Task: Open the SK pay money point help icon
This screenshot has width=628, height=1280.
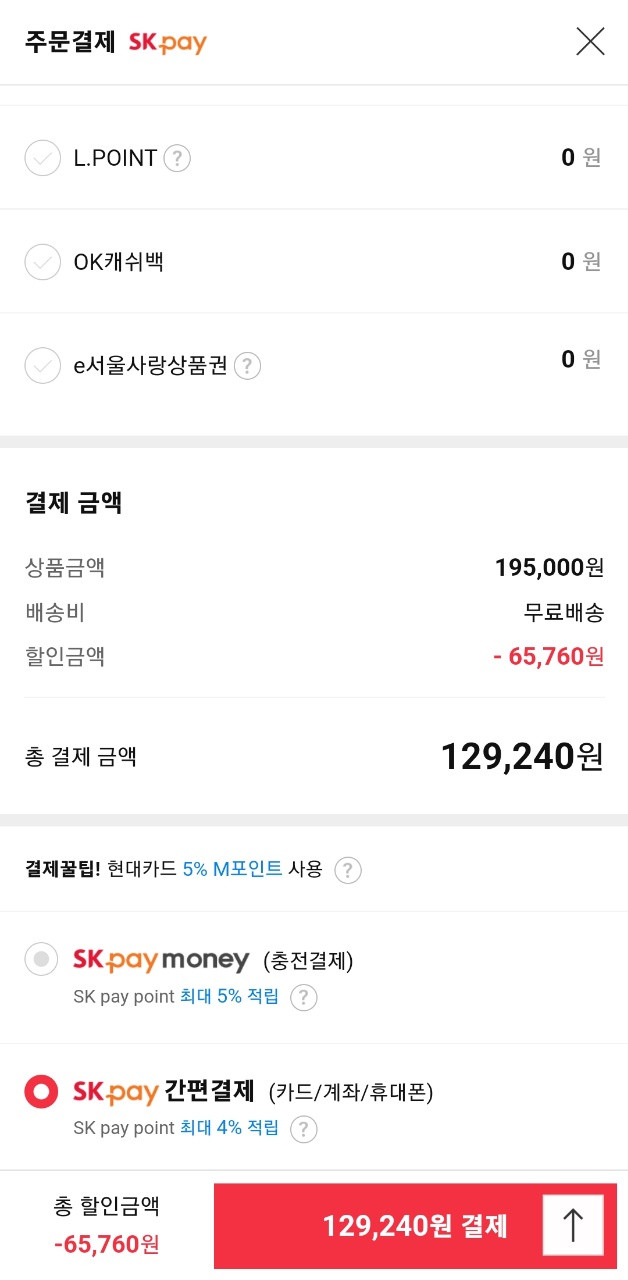Action: click(303, 997)
